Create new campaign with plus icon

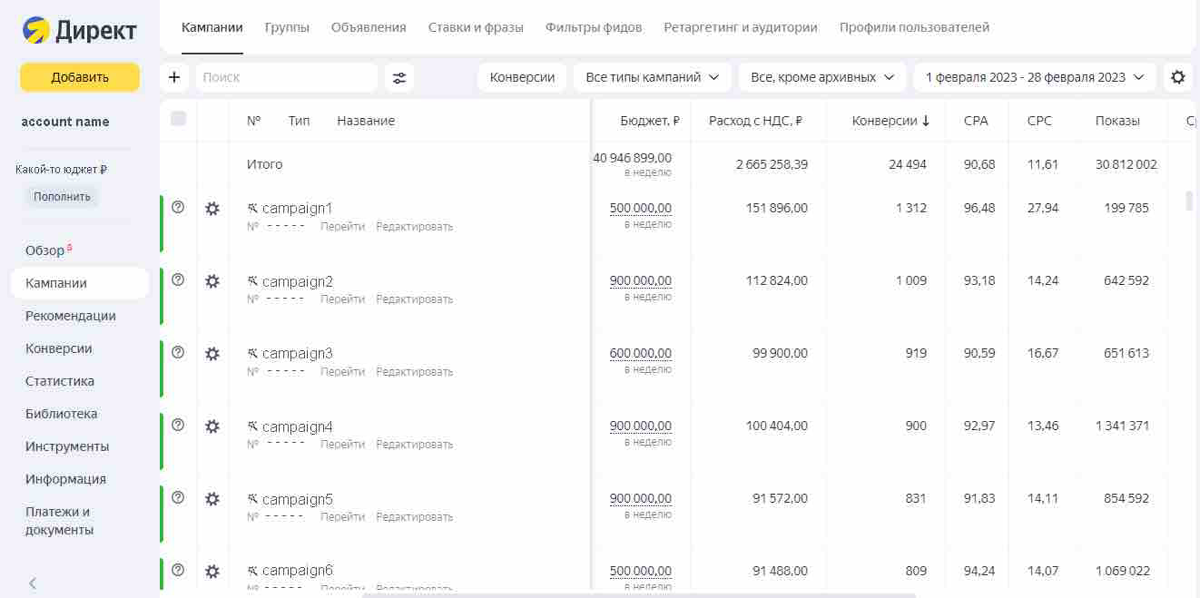click(174, 76)
